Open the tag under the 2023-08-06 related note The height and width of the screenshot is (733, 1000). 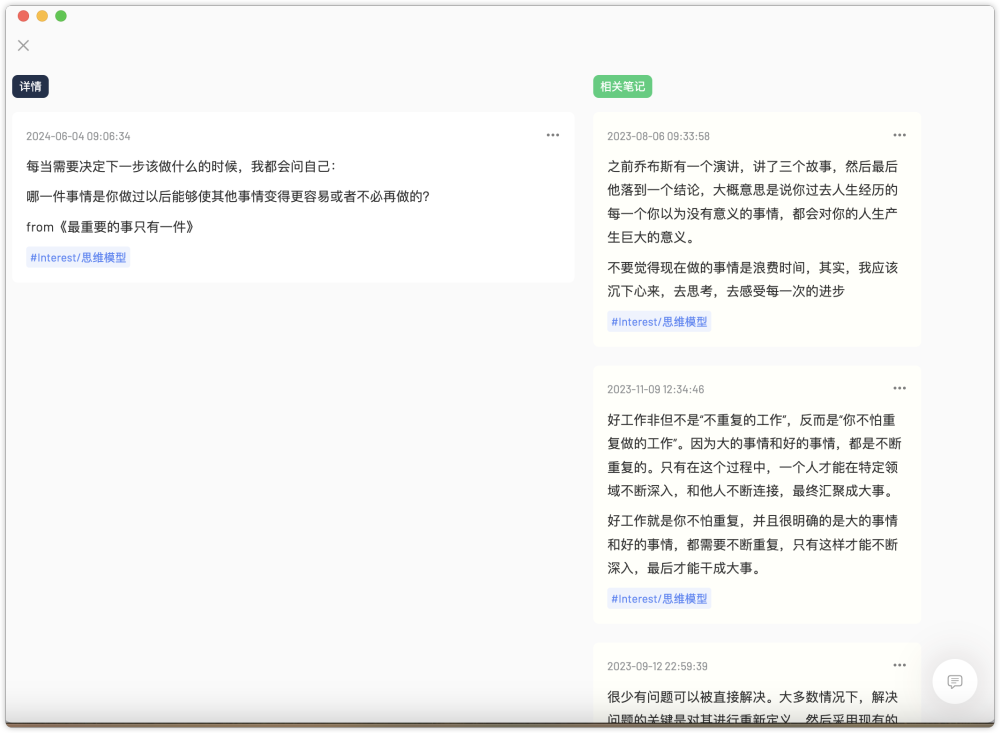659,321
